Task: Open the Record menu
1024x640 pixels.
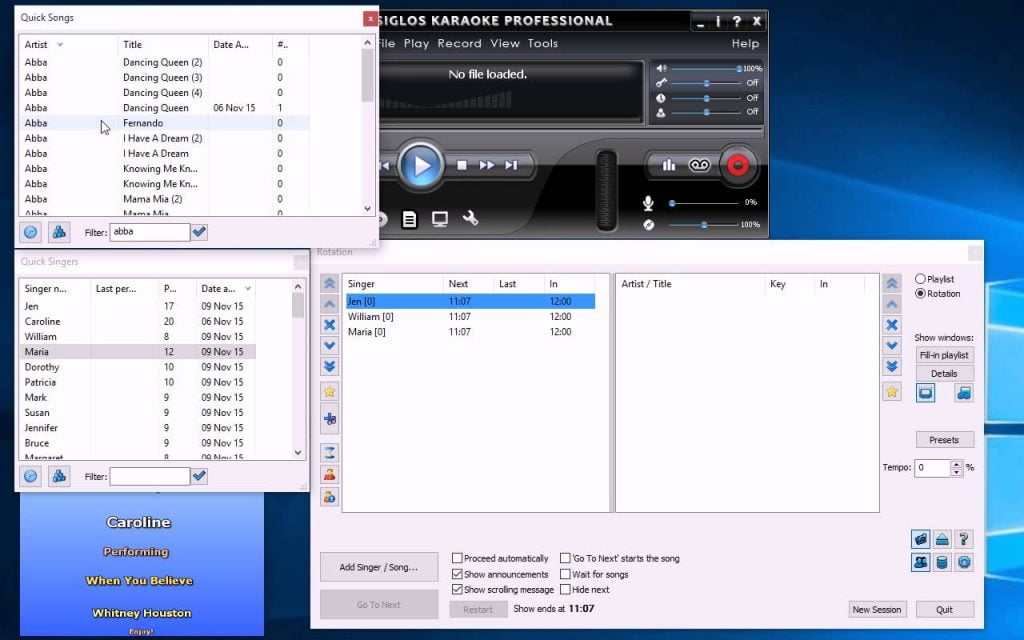Action: 460,43
